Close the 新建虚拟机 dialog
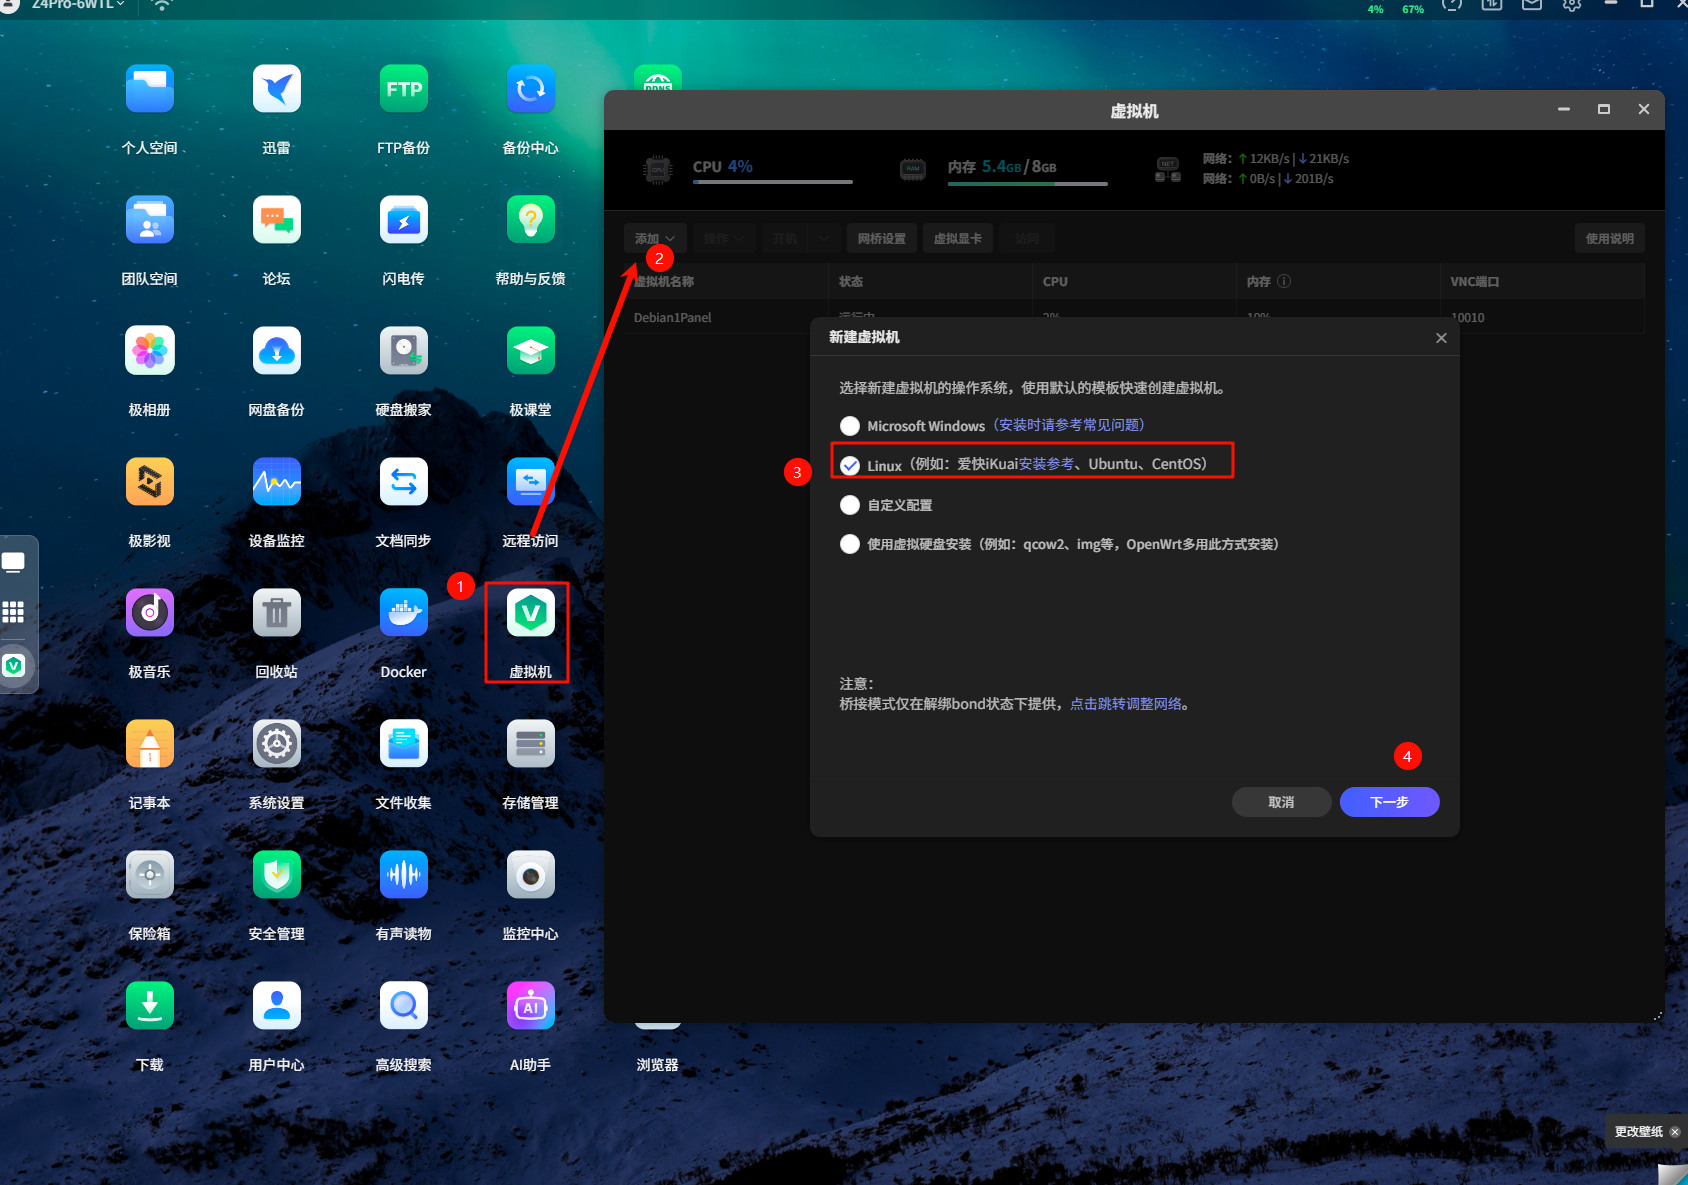The height and width of the screenshot is (1185, 1688). (x=1441, y=338)
